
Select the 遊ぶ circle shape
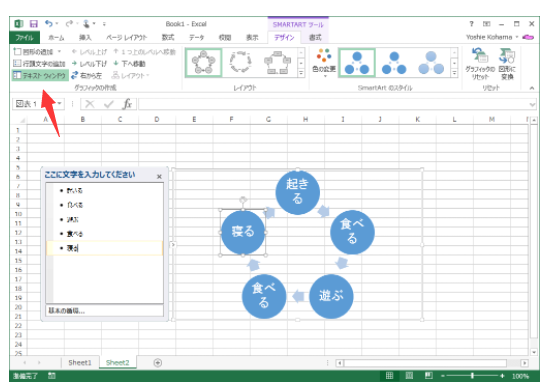tap(331, 297)
